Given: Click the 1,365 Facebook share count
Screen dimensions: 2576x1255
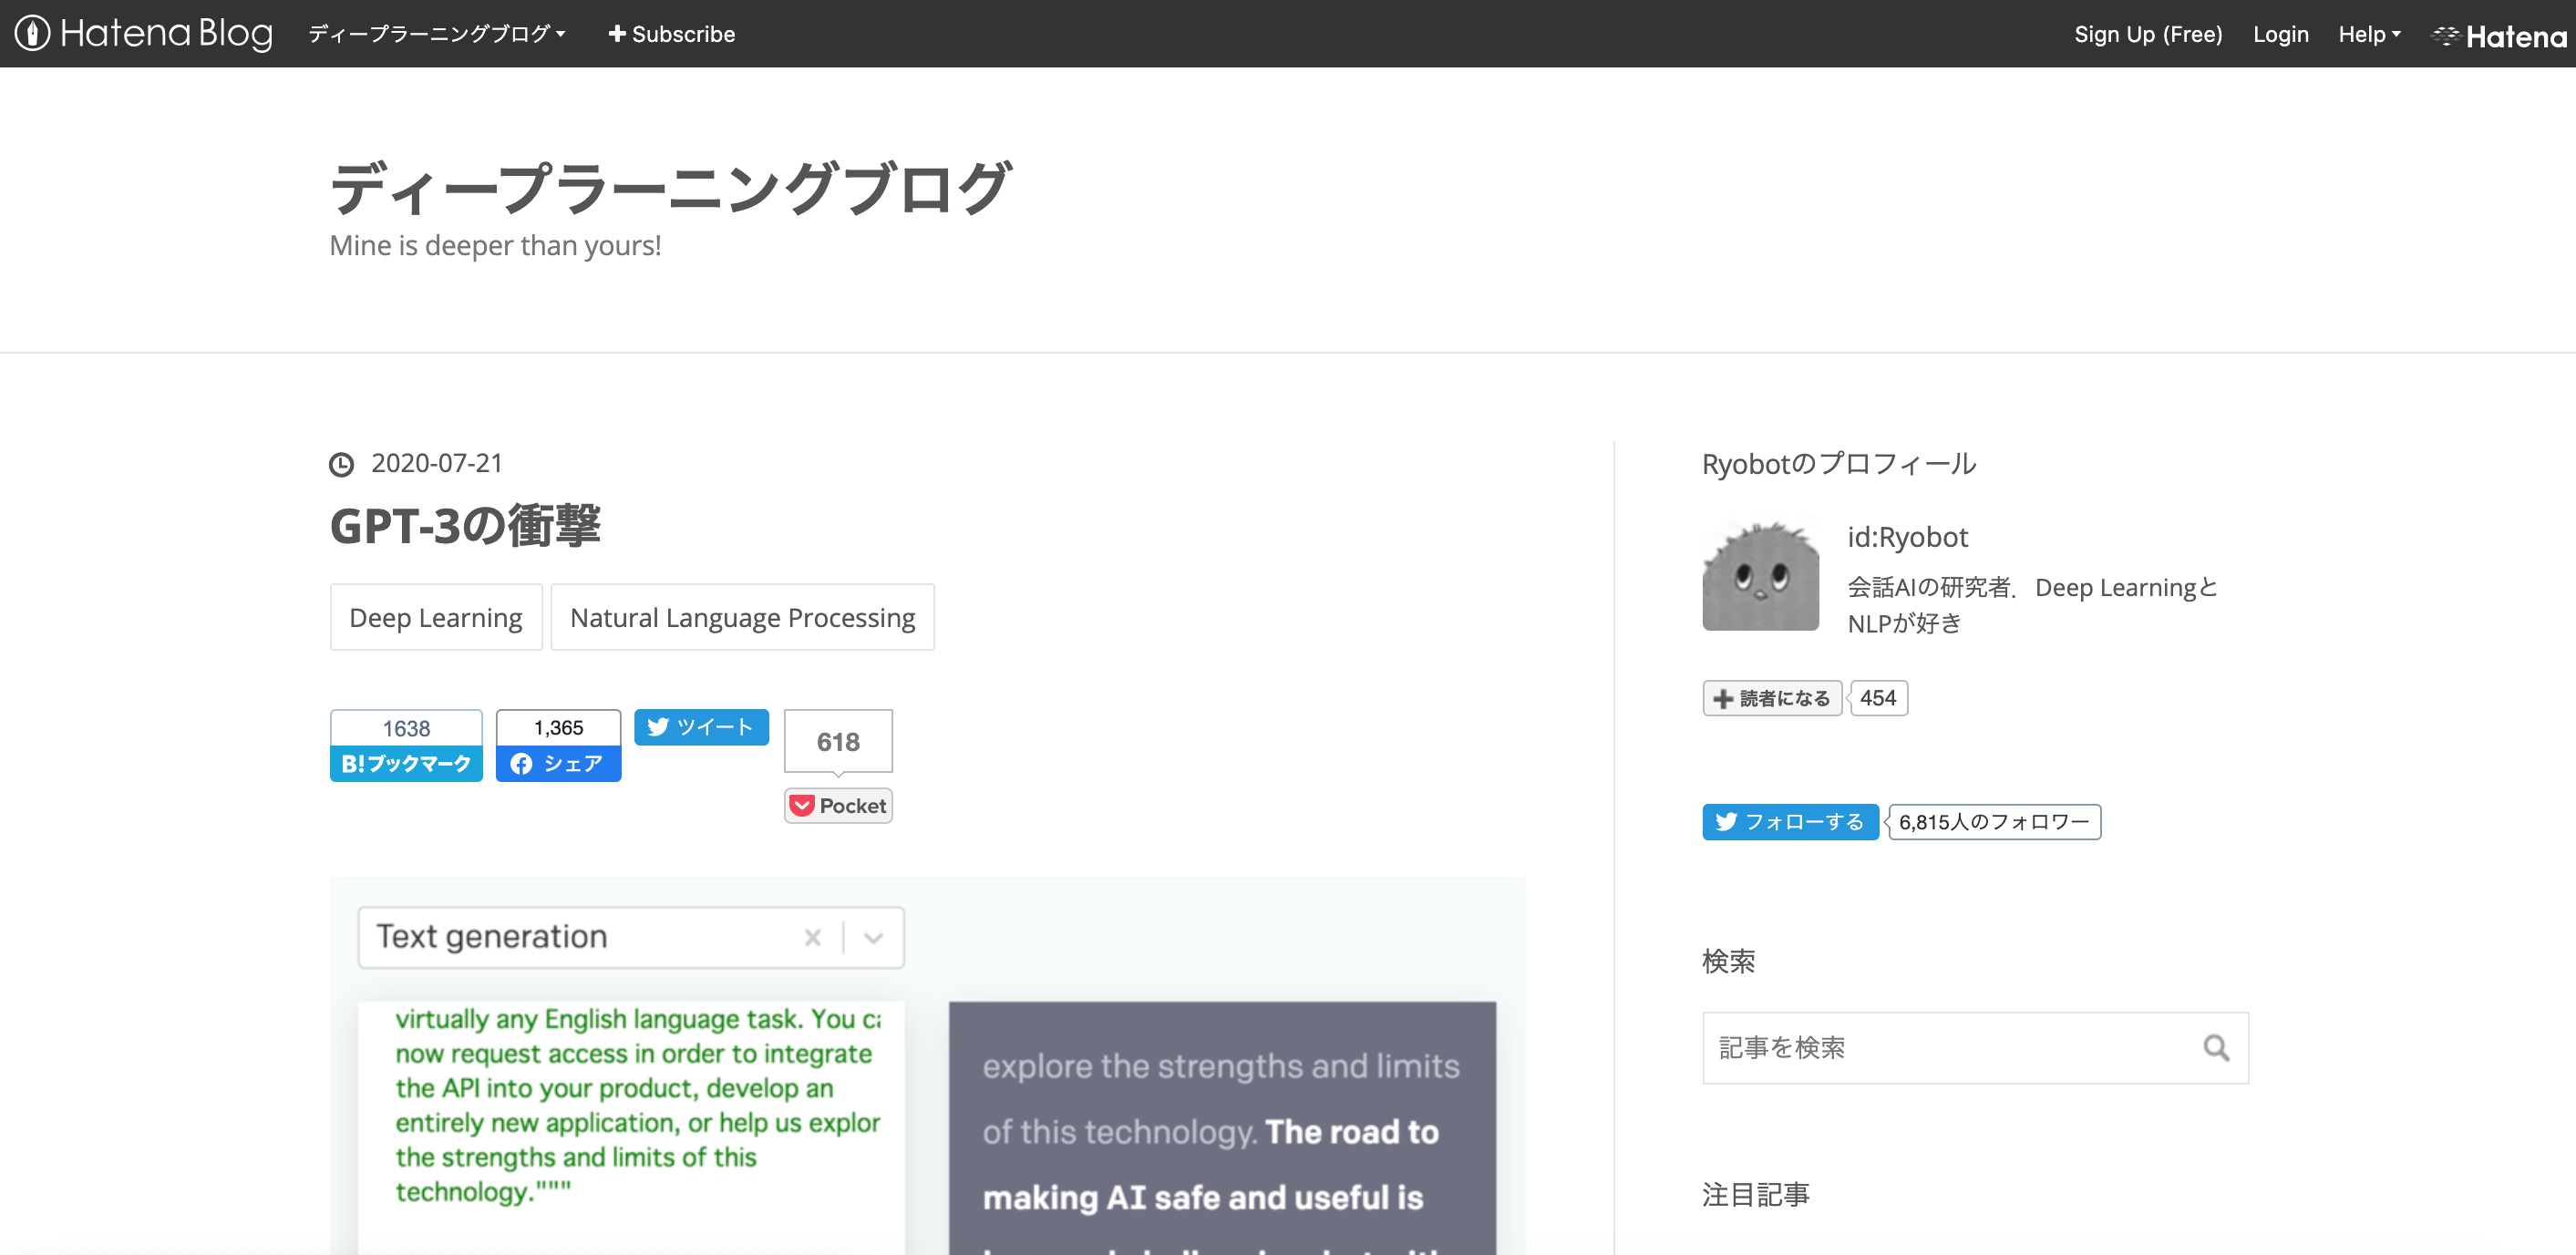Looking at the screenshot, I should [x=558, y=728].
